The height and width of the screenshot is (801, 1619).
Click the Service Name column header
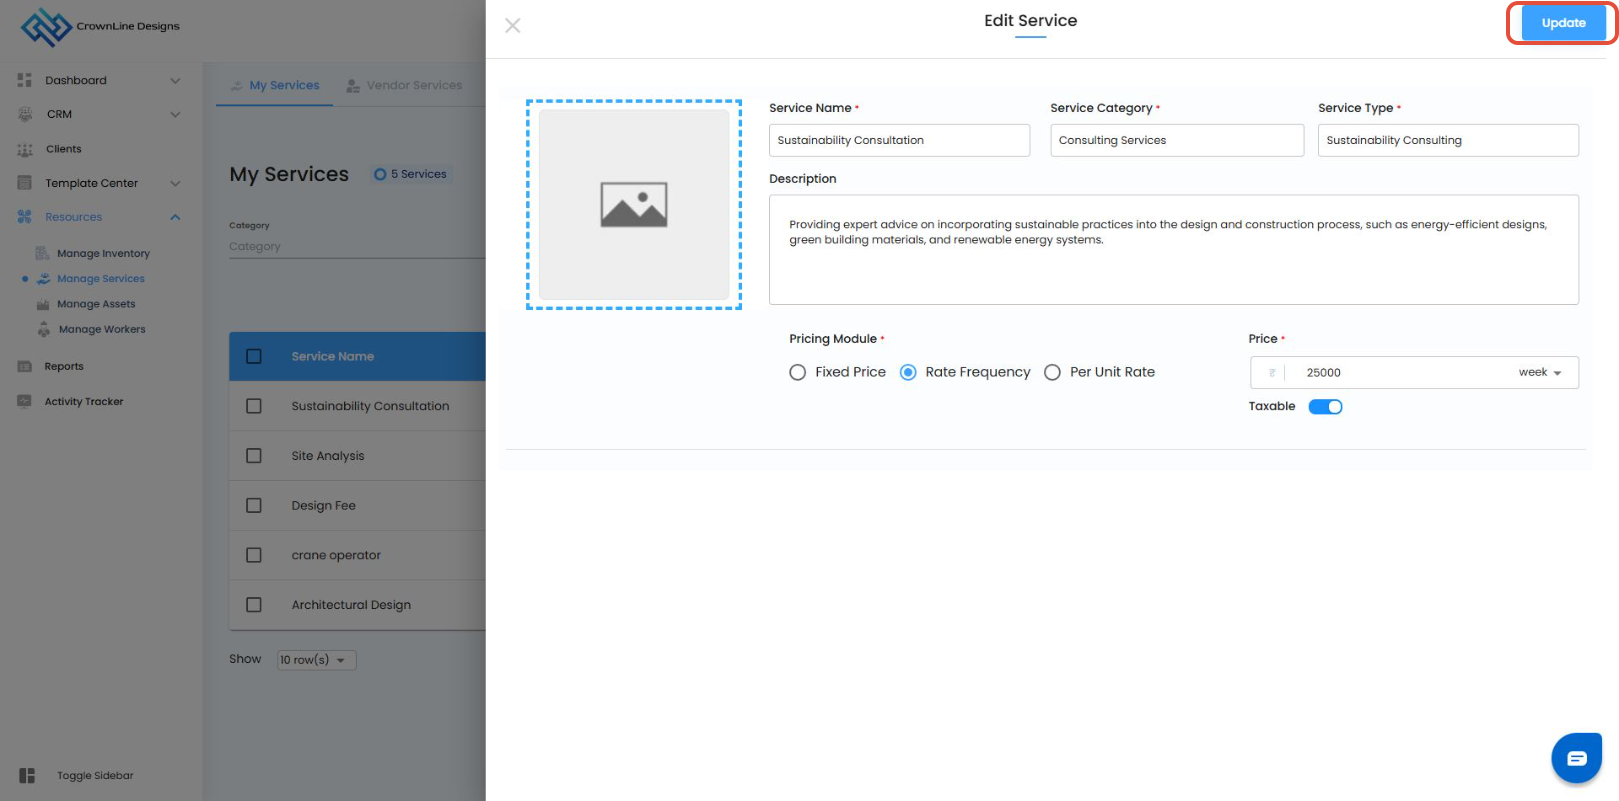click(333, 357)
